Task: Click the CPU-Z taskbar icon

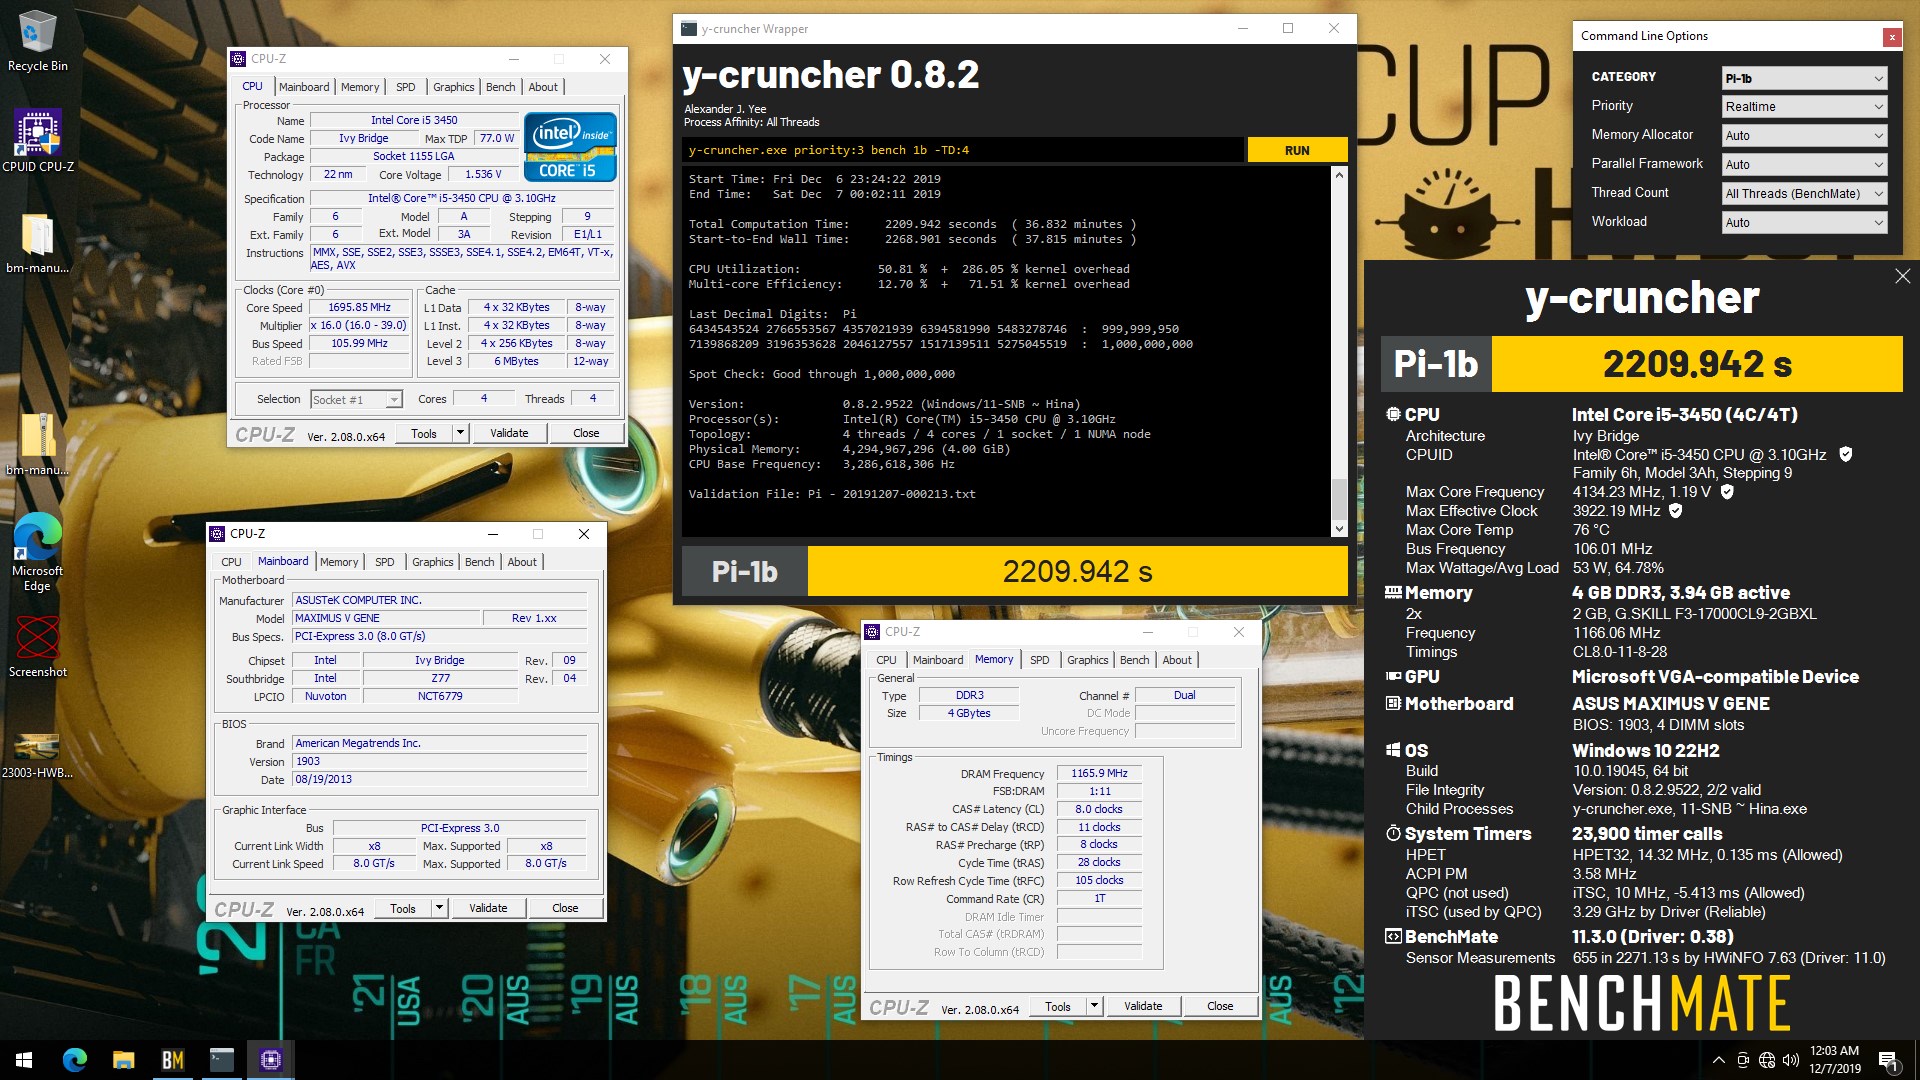Action: click(x=270, y=1060)
